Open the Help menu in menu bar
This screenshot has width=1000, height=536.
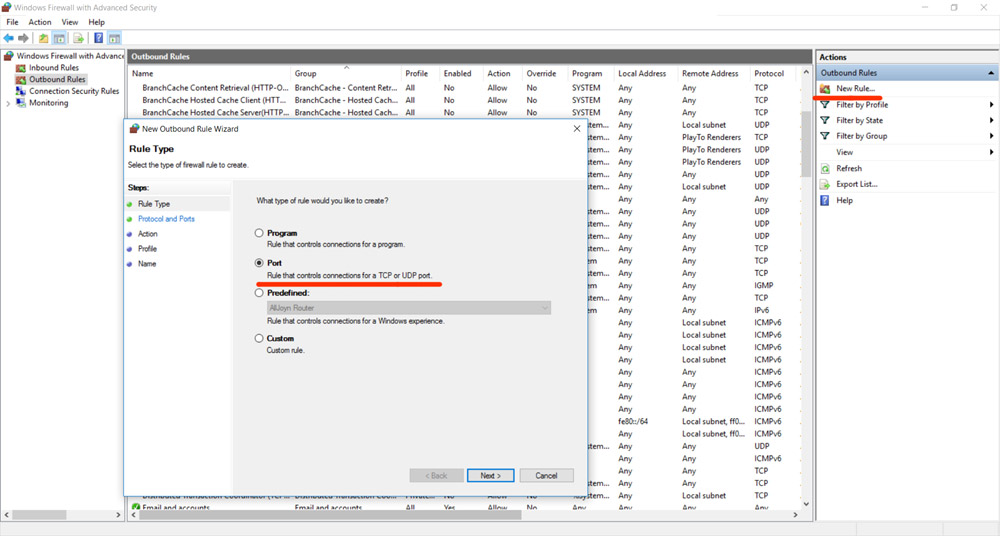coord(96,22)
